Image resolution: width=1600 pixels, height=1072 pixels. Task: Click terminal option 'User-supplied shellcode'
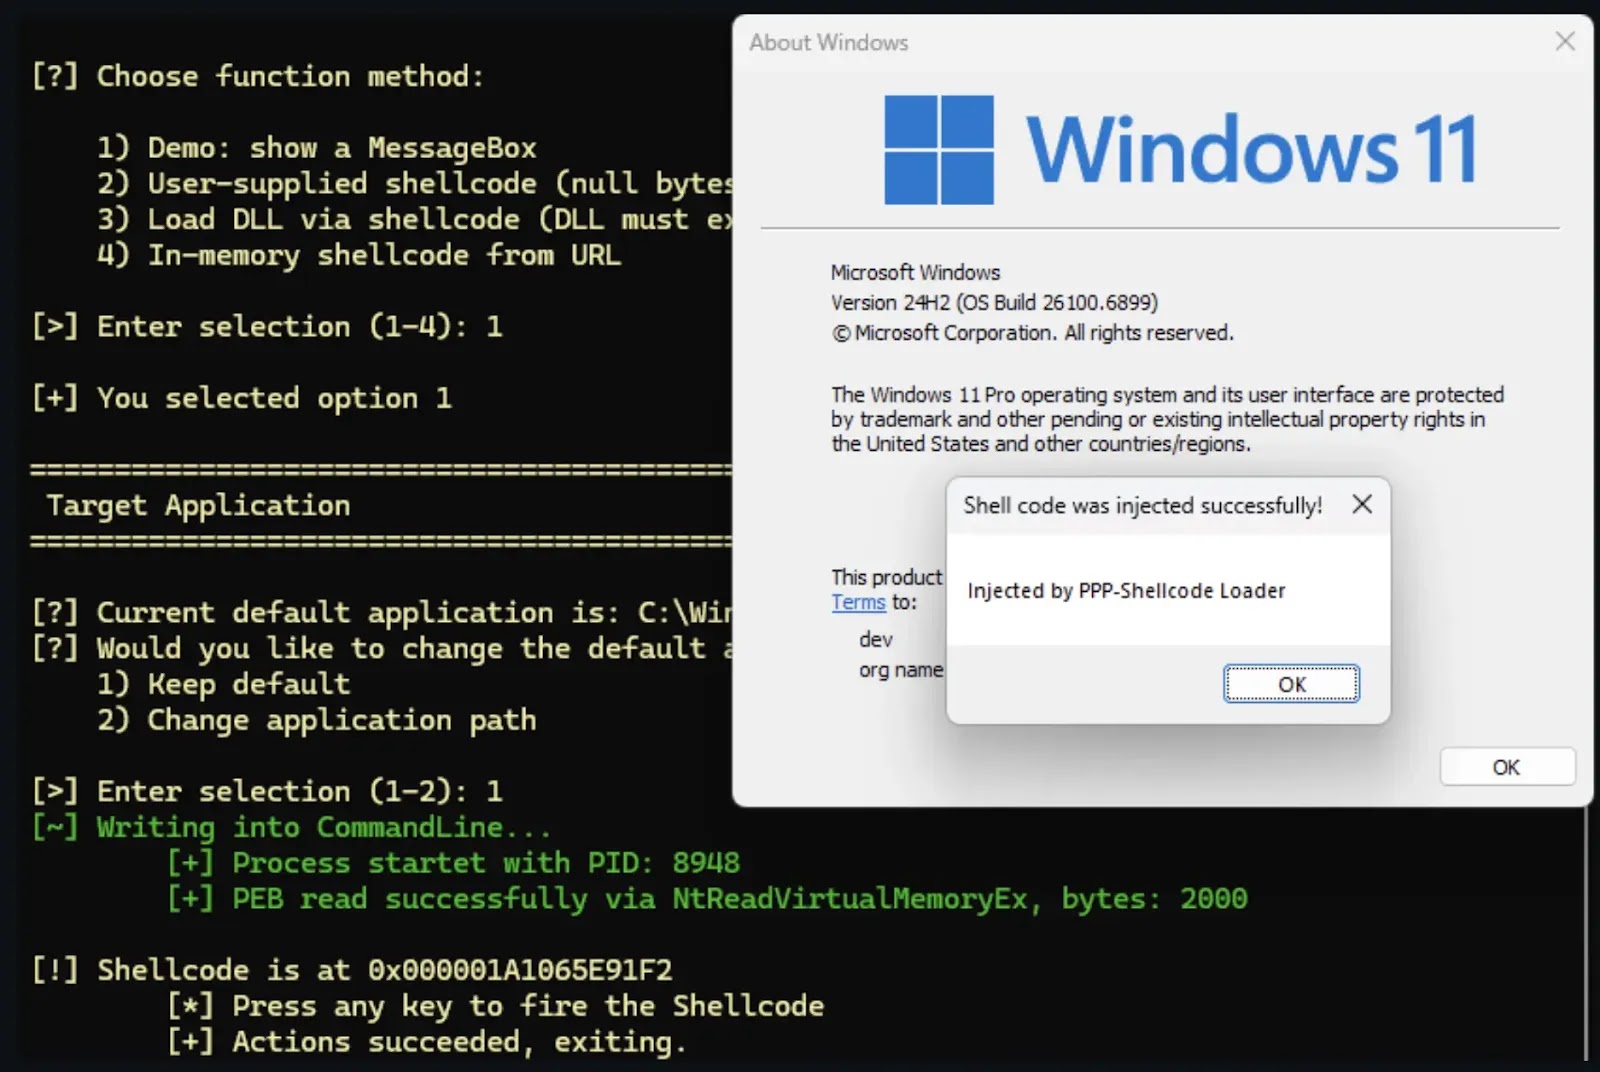pos(415,184)
